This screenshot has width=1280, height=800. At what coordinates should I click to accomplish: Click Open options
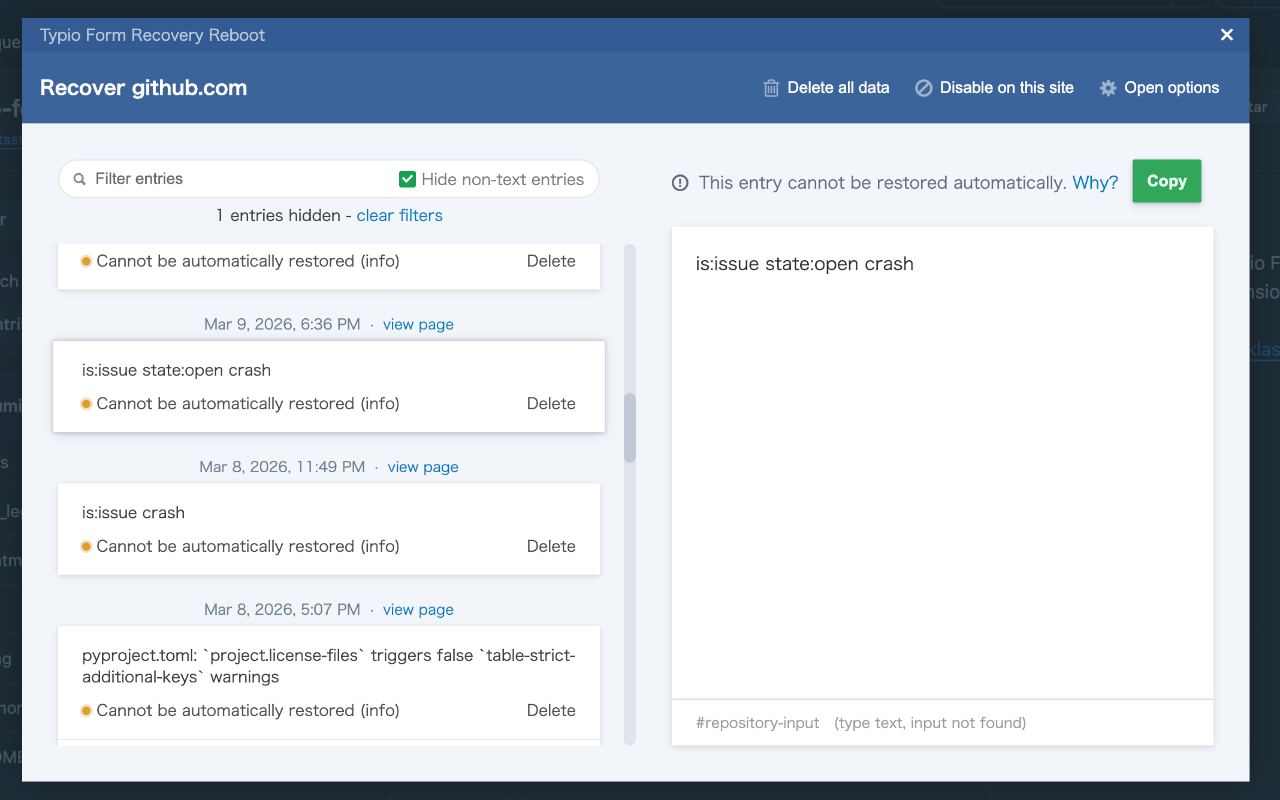(x=1159, y=88)
